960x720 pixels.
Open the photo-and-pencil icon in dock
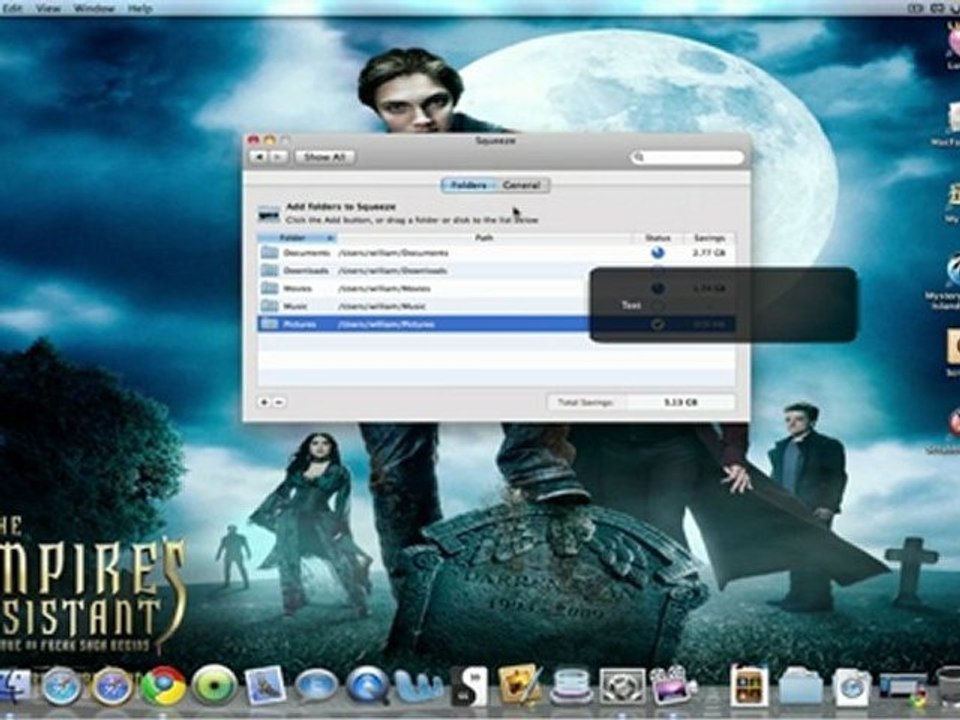pos(520,684)
